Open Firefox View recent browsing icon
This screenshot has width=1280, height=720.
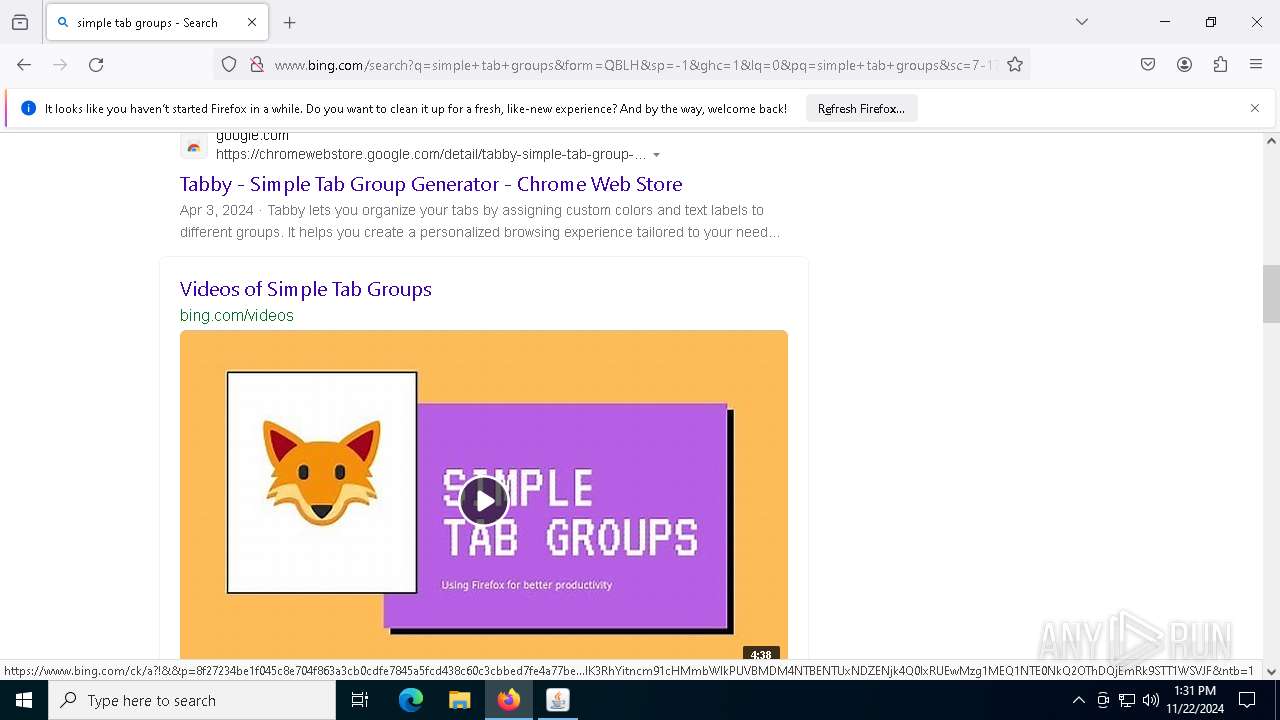[x=20, y=22]
